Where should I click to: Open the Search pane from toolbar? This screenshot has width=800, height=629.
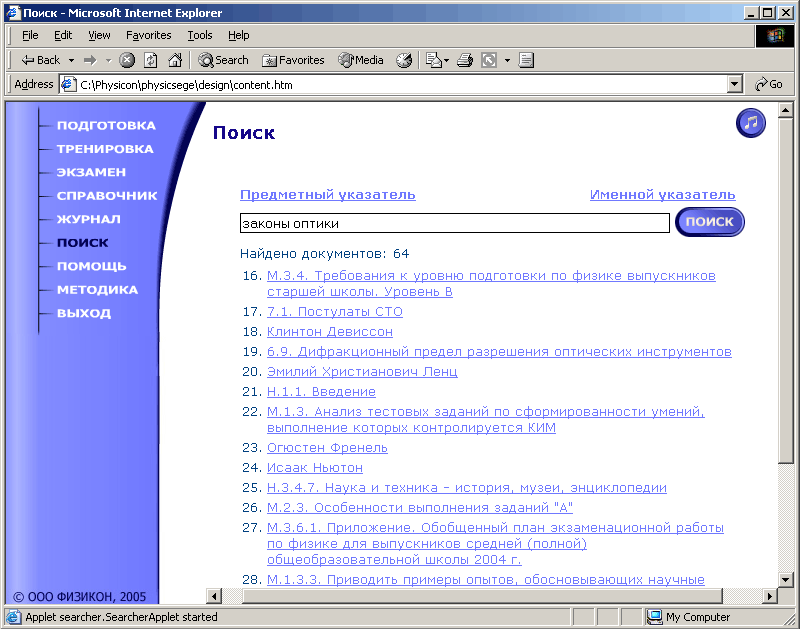223,60
